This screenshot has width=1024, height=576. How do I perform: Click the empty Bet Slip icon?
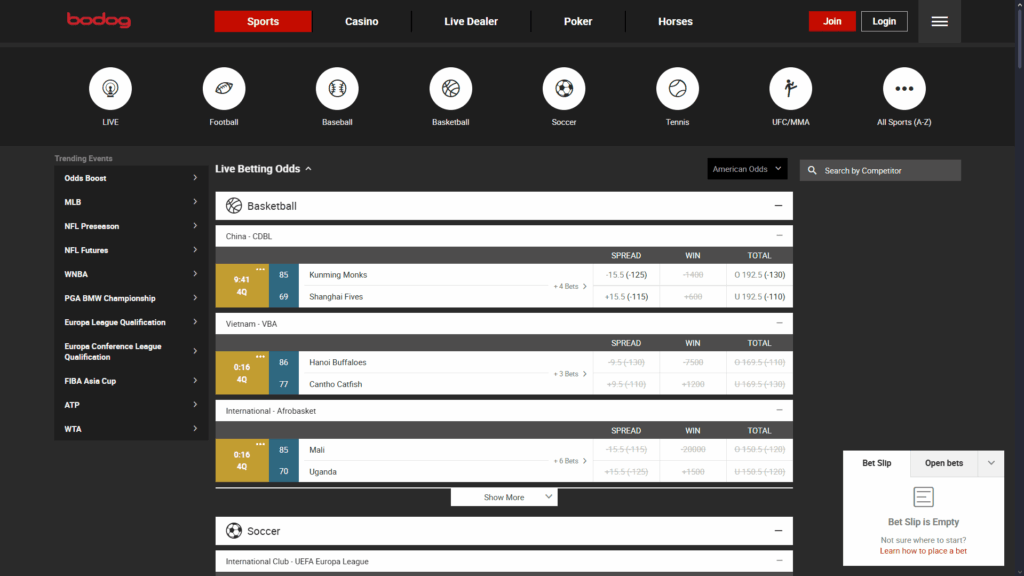[922, 496]
